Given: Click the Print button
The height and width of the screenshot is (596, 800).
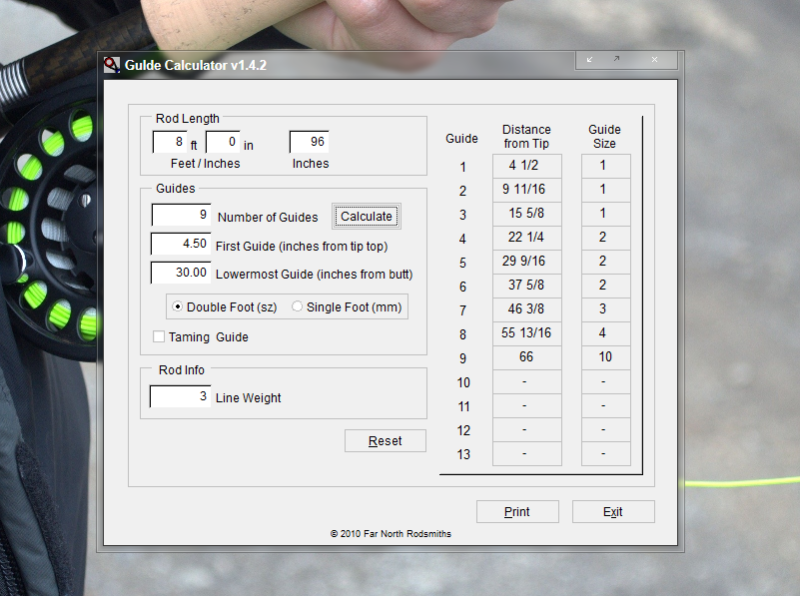Looking at the screenshot, I should click(x=517, y=511).
